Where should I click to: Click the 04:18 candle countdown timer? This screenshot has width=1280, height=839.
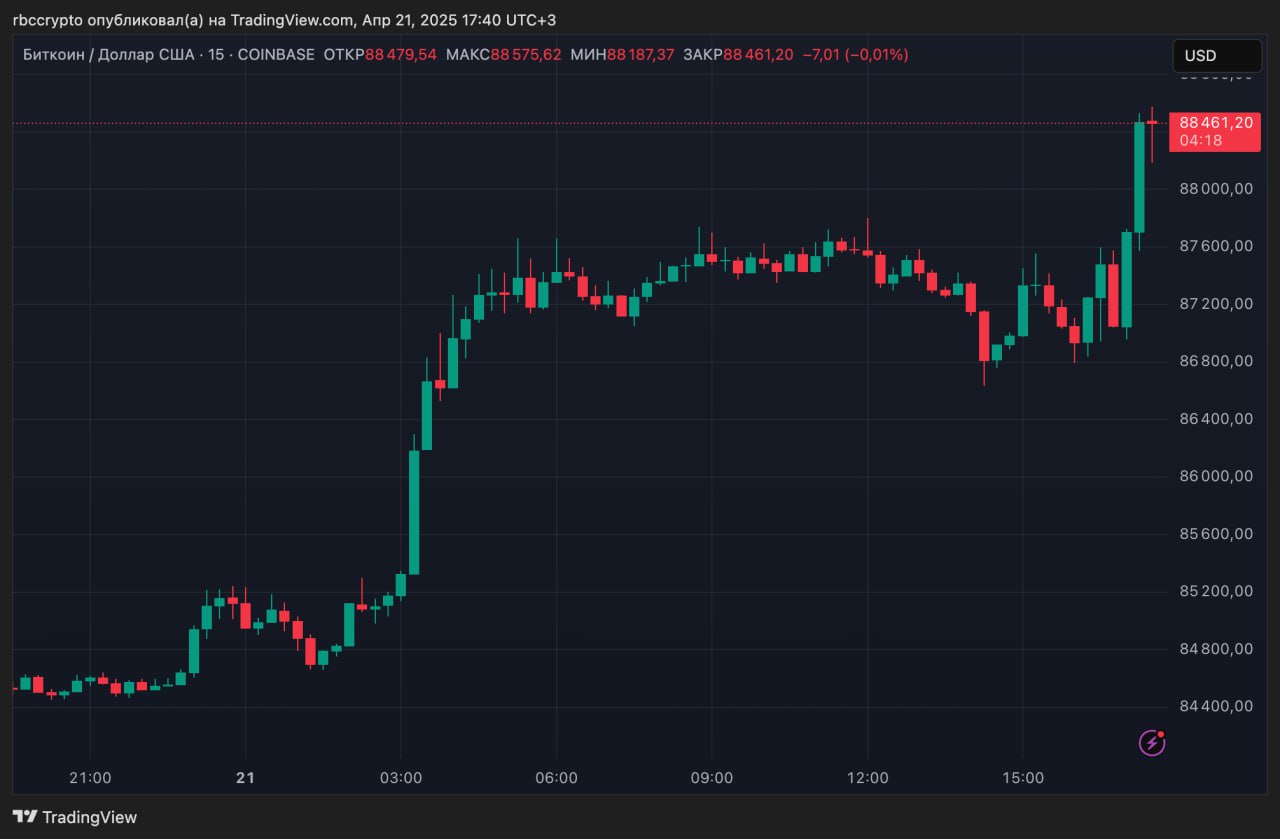point(1201,141)
